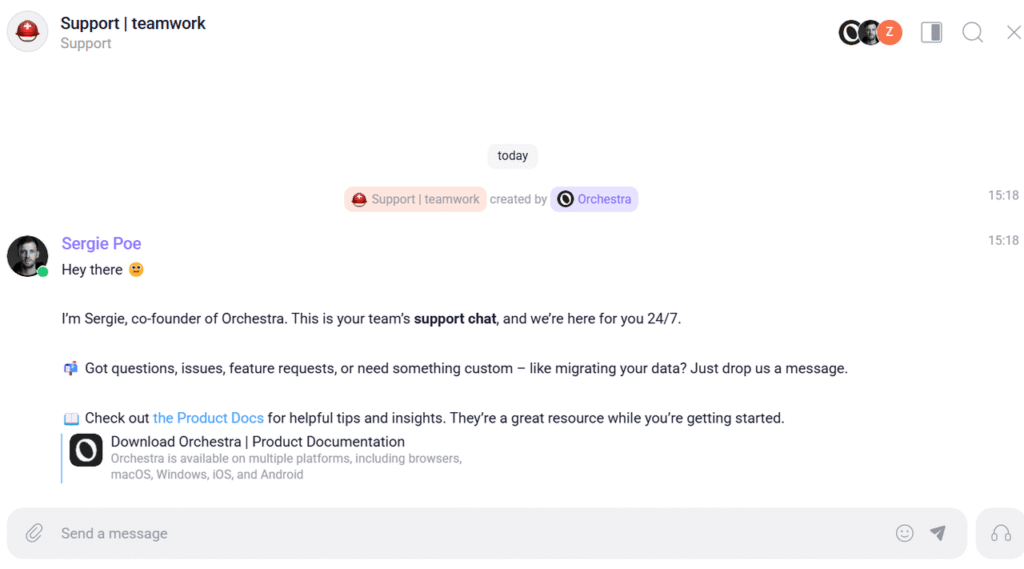This screenshot has width=1024, height=569.
Task: Start an audio call with headphones icon
Action: tap(1000, 533)
